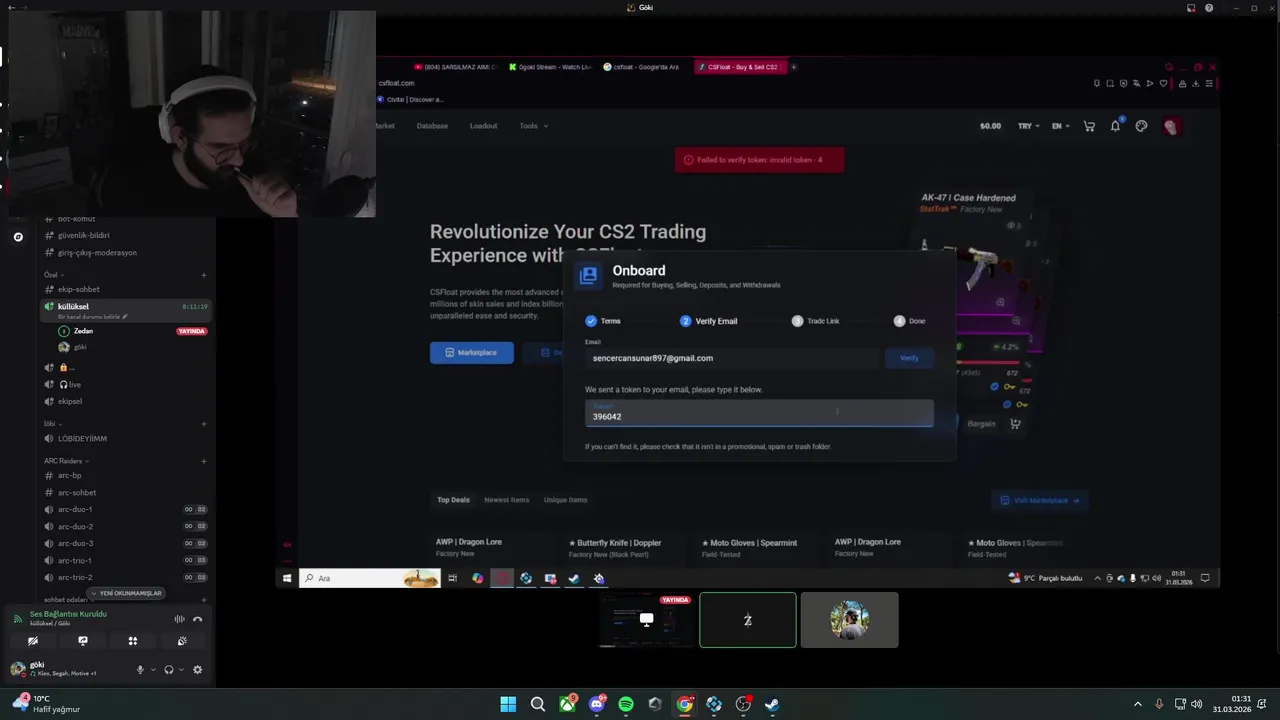The image size is (1280, 720).
Task: Click Bargain button on AK-47 card
Action: (x=981, y=424)
